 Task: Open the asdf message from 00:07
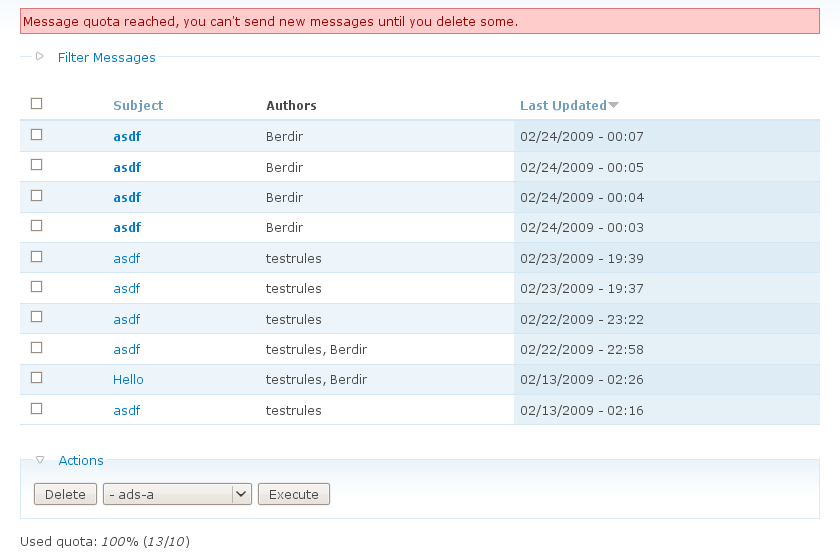[127, 136]
